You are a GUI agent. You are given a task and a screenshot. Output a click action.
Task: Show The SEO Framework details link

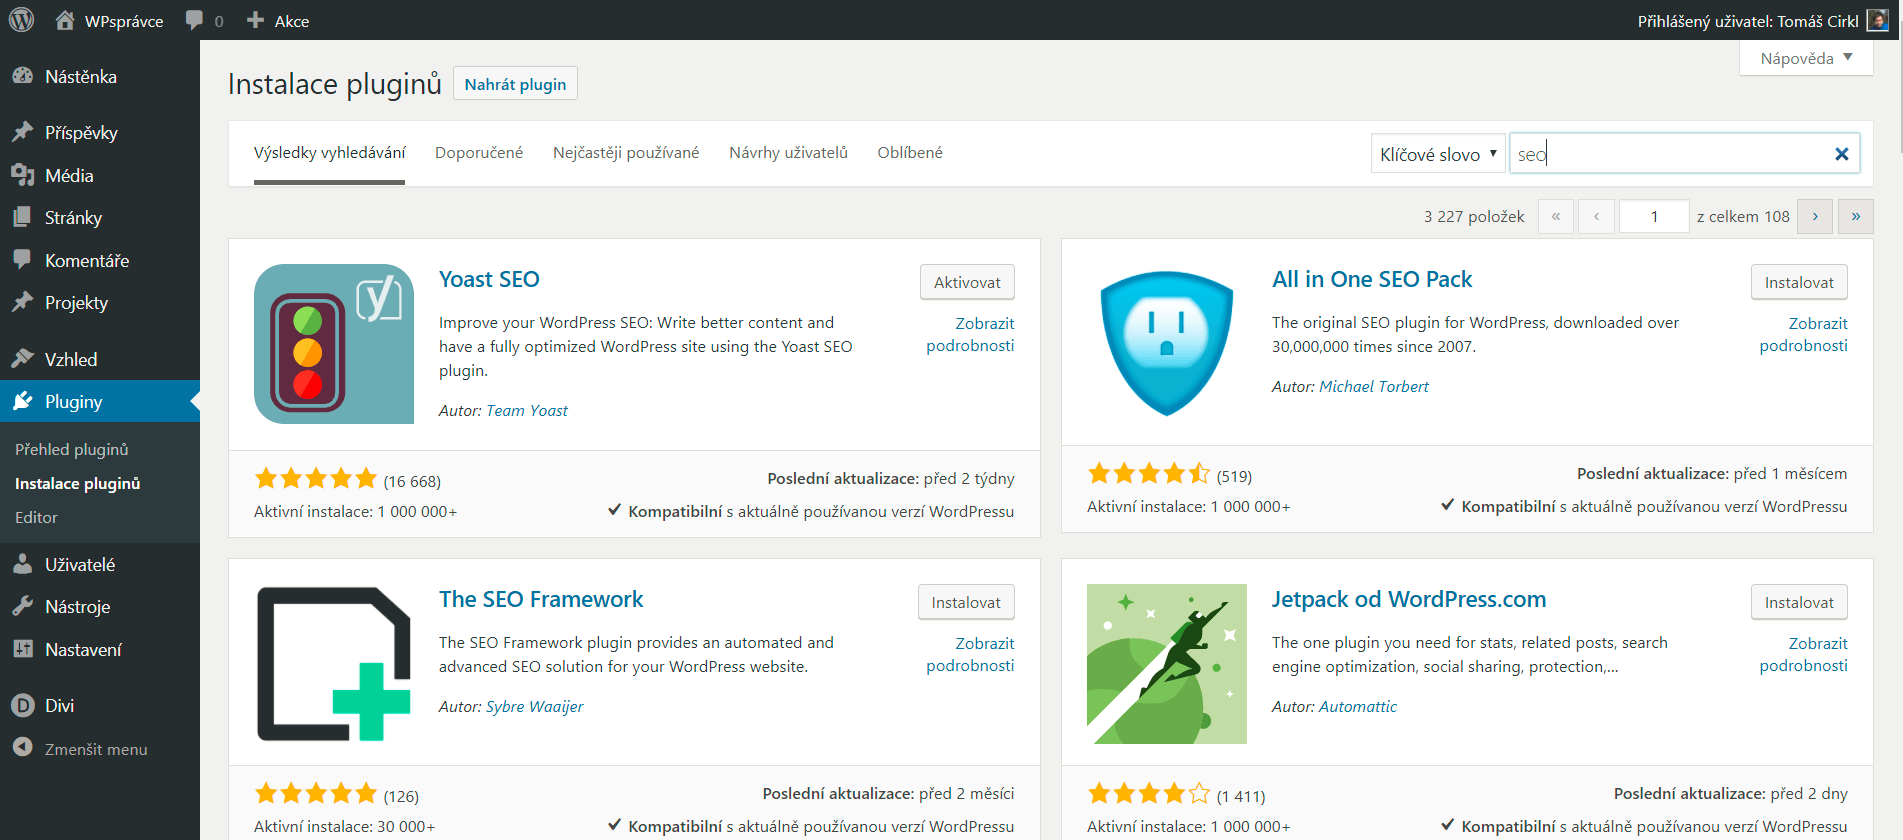tap(970, 654)
